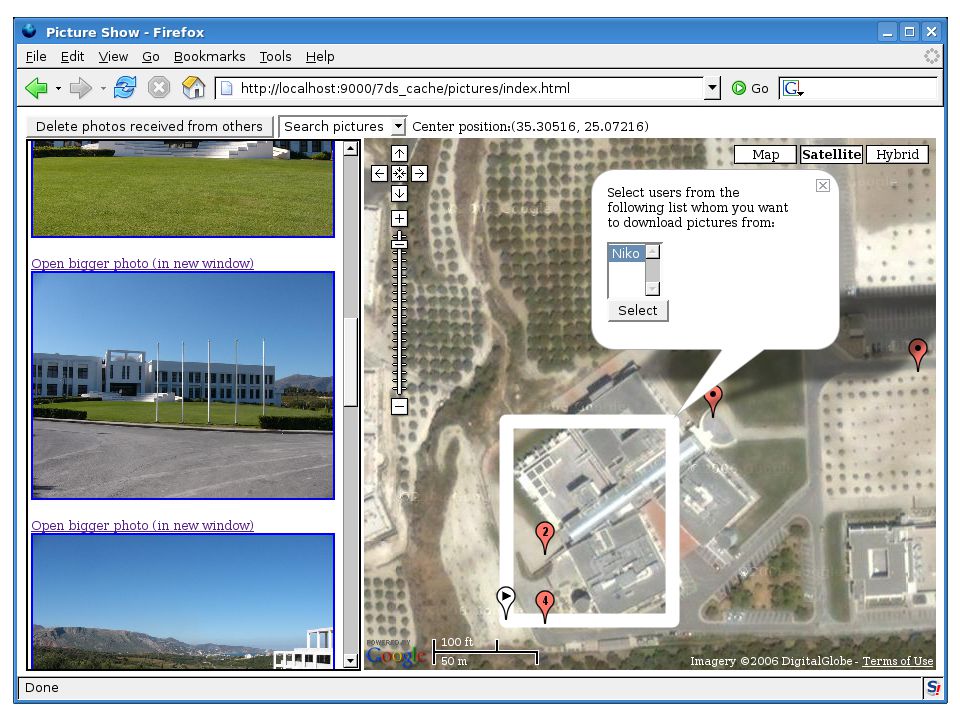Image resolution: width=960 pixels, height=720 pixels.
Task: Click the Stop loading icon
Action: point(159,88)
